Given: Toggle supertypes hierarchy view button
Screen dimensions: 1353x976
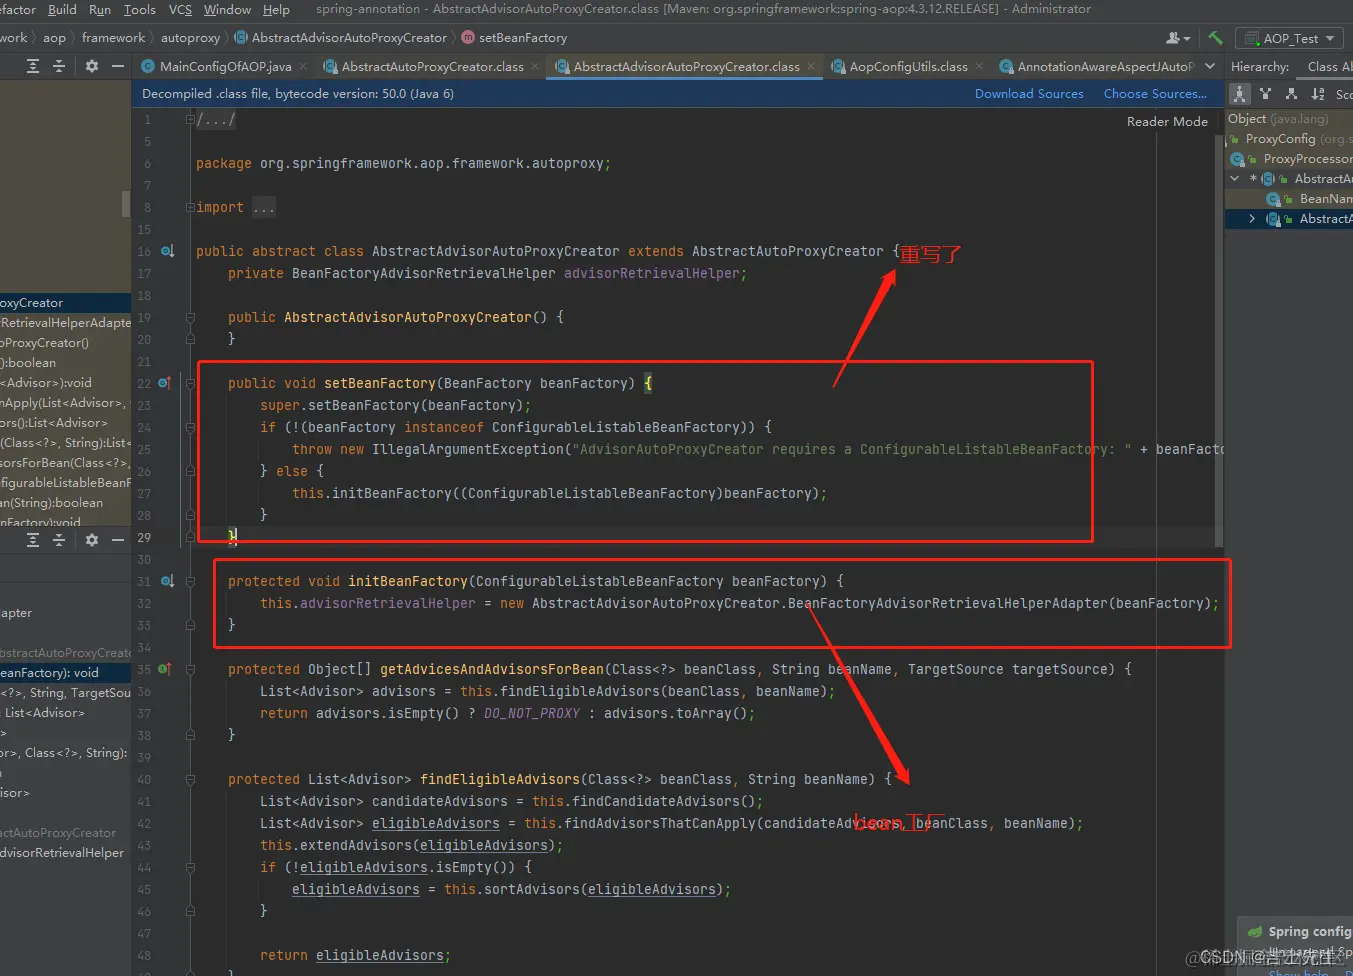Looking at the screenshot, I should 1266,94.
